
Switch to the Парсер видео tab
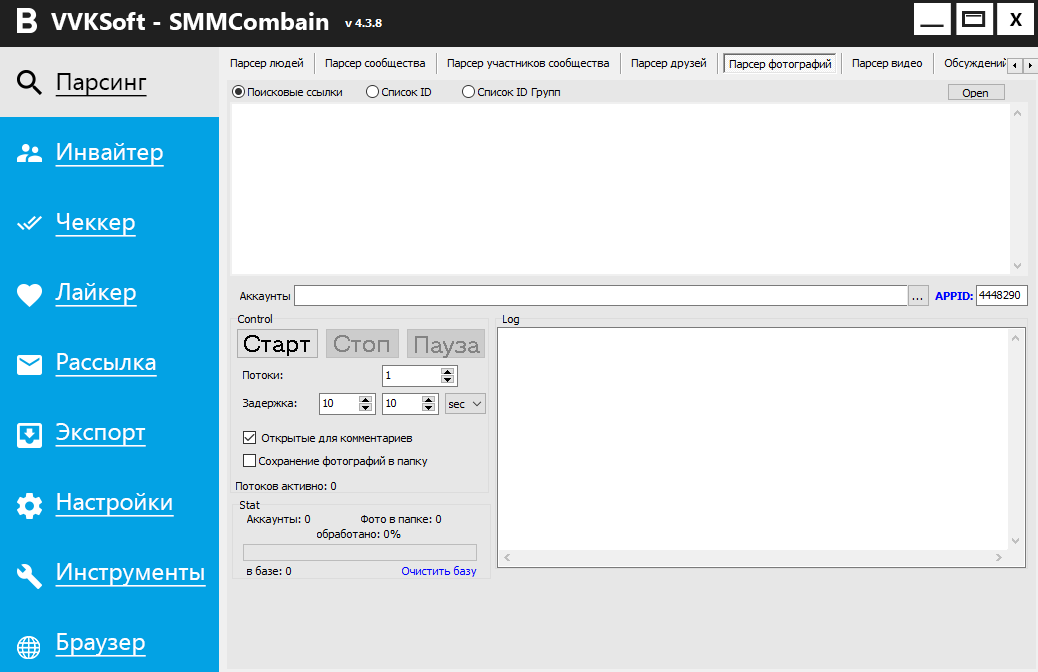pos(886,64)
